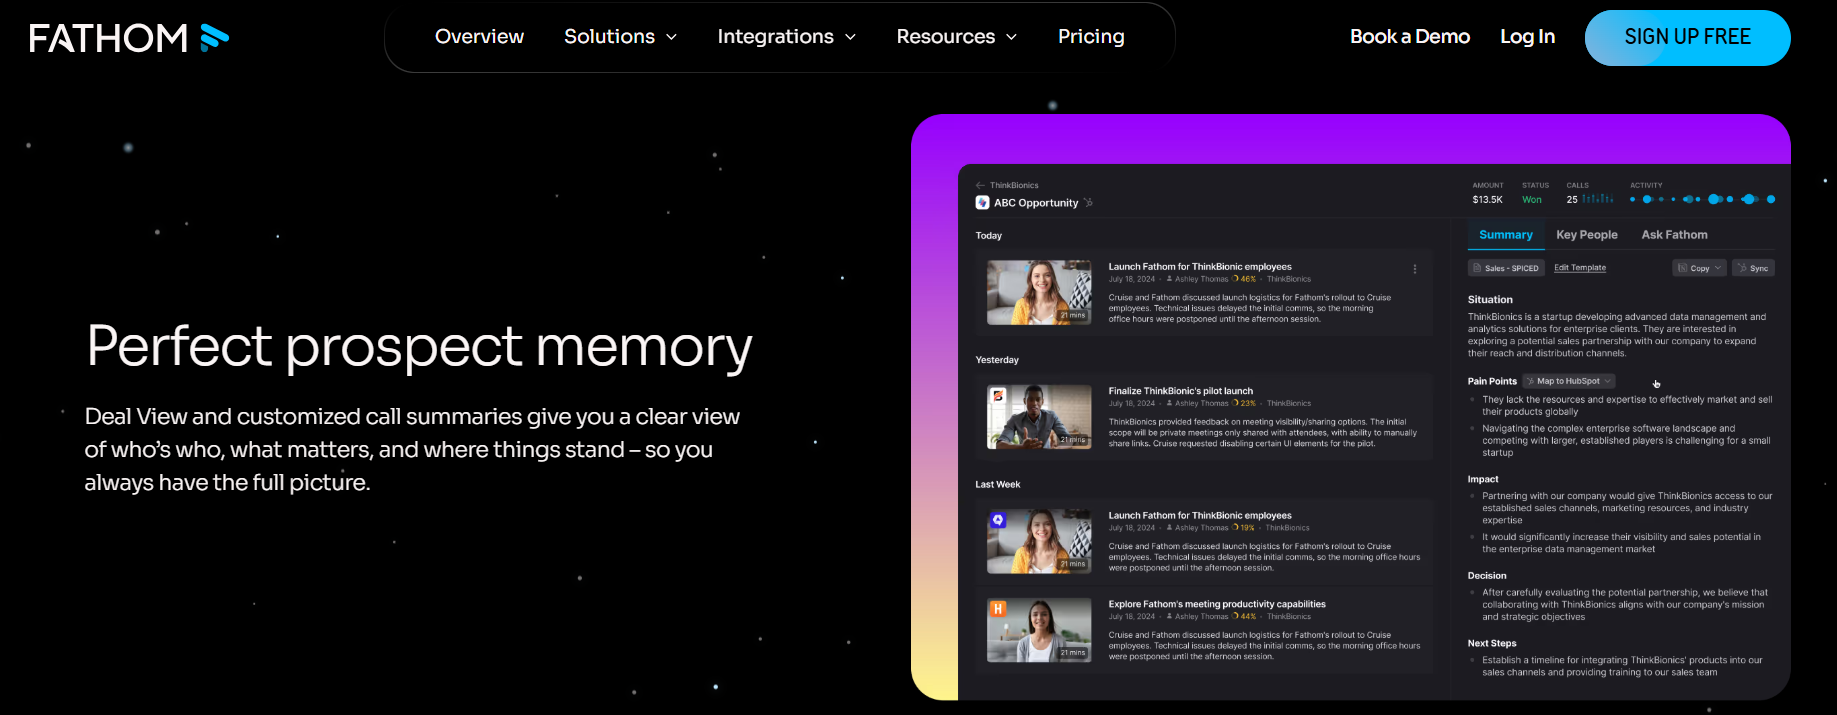Click the Perfect prospect memory headline
The image size is (1837, 715).
[x=419, y=347]
